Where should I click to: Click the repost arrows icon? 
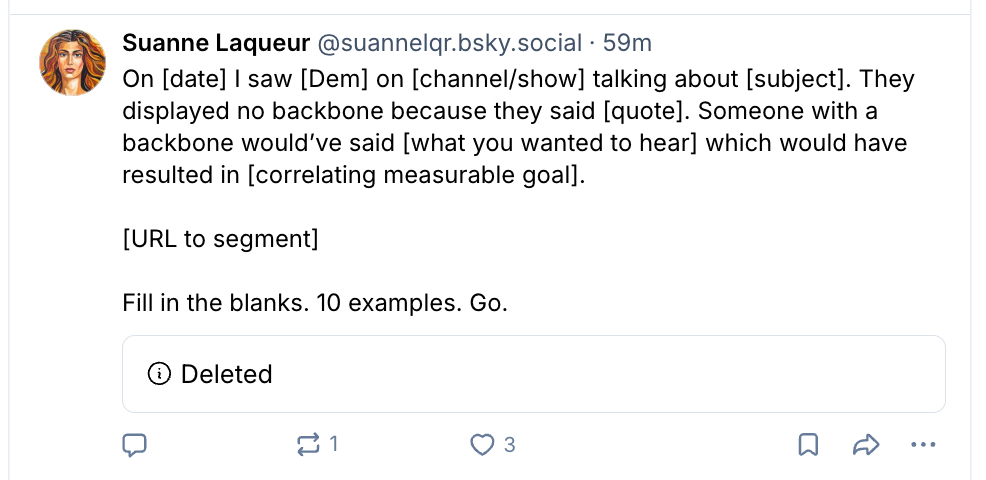click(x=308, y=444)
